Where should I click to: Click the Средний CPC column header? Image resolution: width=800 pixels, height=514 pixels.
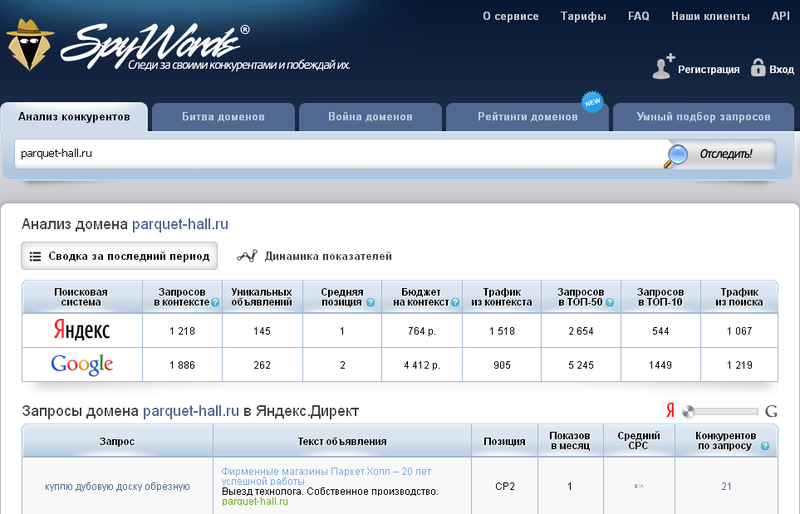639,441
